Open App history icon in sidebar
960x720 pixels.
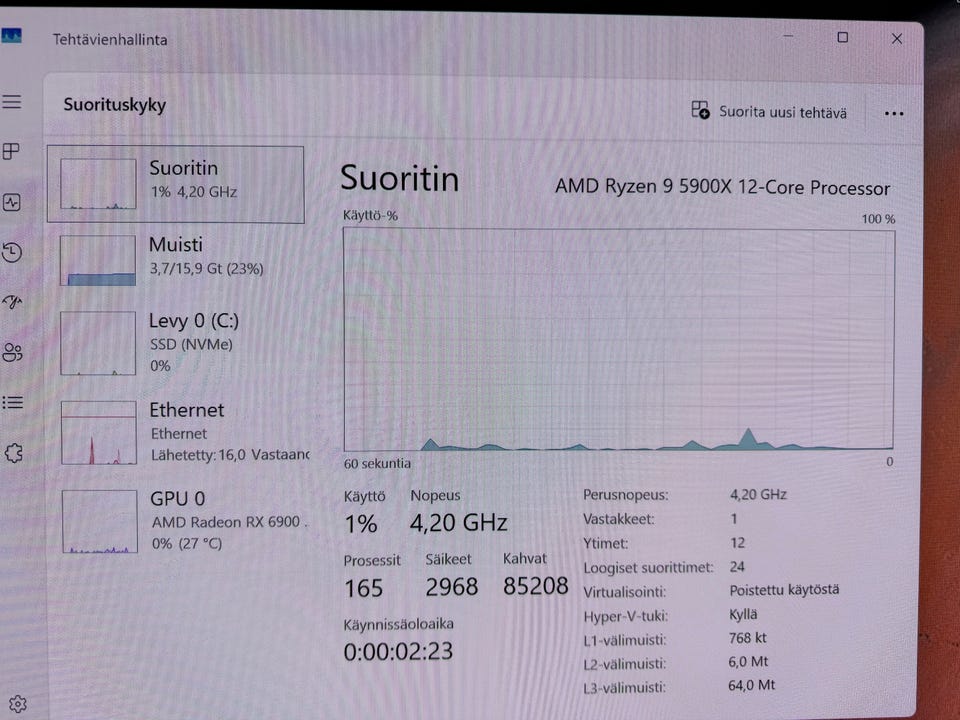[x=12, y=252]
